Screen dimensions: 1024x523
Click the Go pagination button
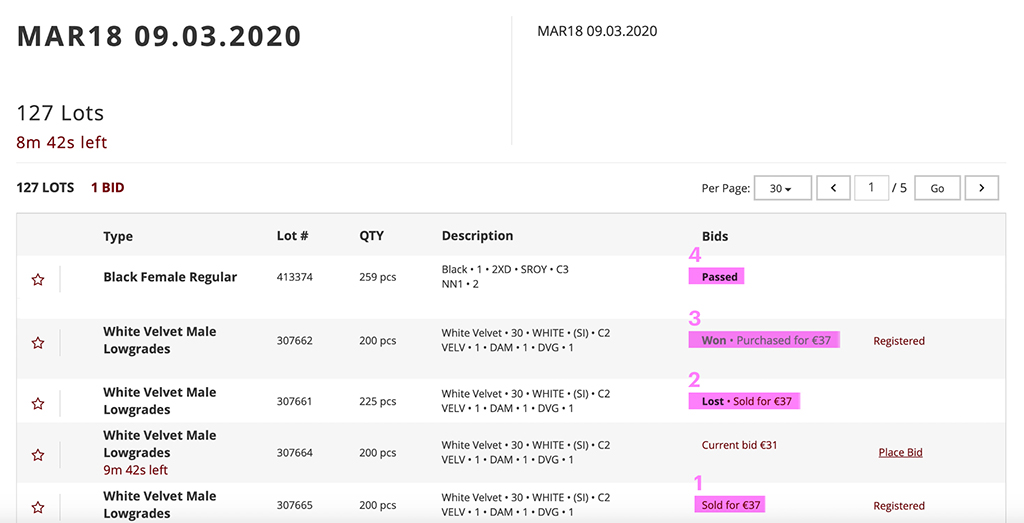[x=937, y=188]
